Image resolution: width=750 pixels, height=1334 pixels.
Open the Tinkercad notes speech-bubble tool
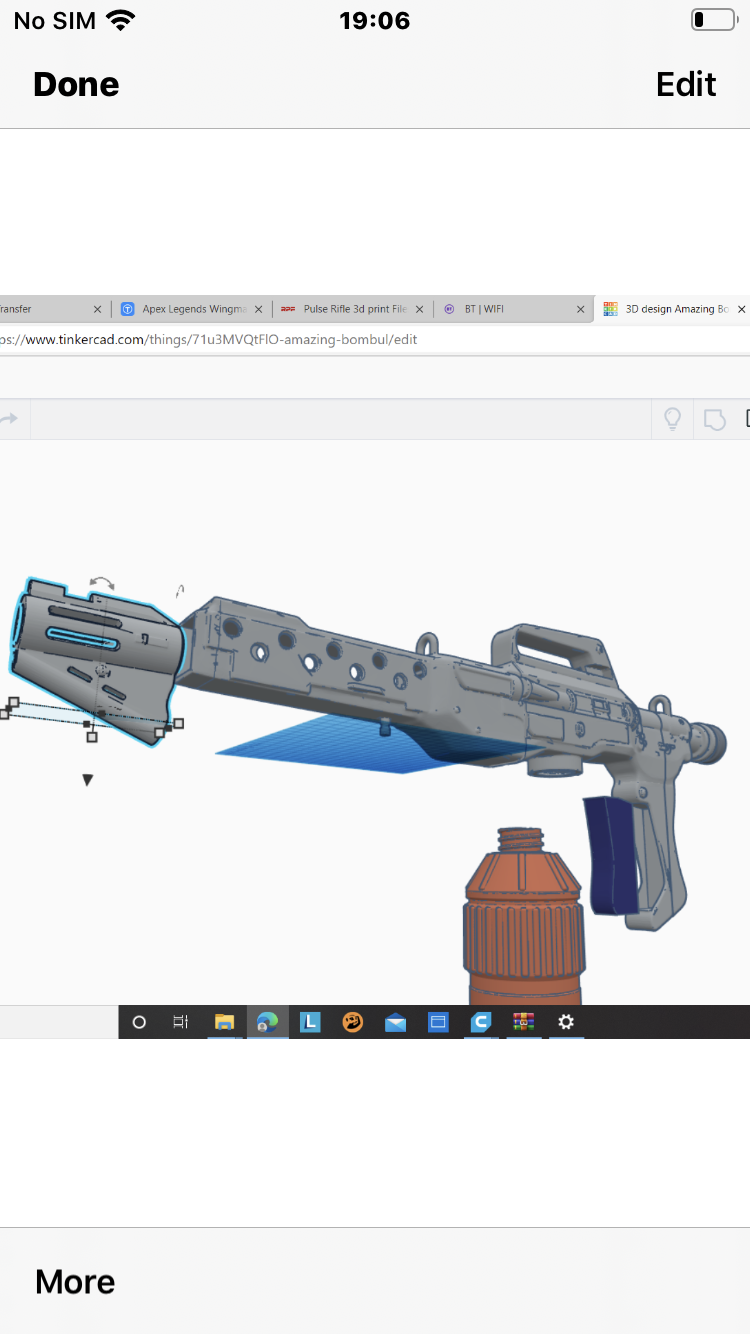tap(715, 419)
